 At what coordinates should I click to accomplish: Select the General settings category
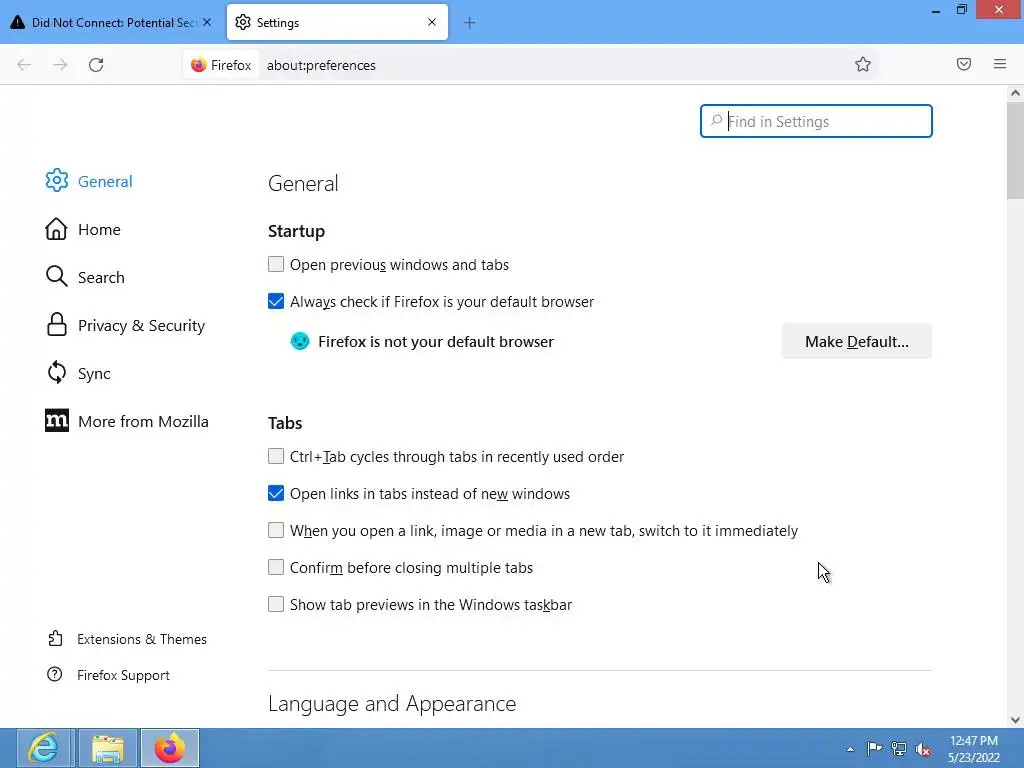pyautogui.click(x=105, y=182)
